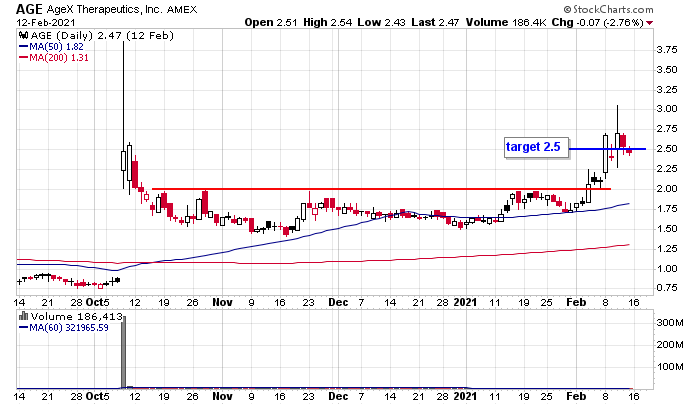
Task: Click the tall October volume spike bar
Action: click(124, 352)
